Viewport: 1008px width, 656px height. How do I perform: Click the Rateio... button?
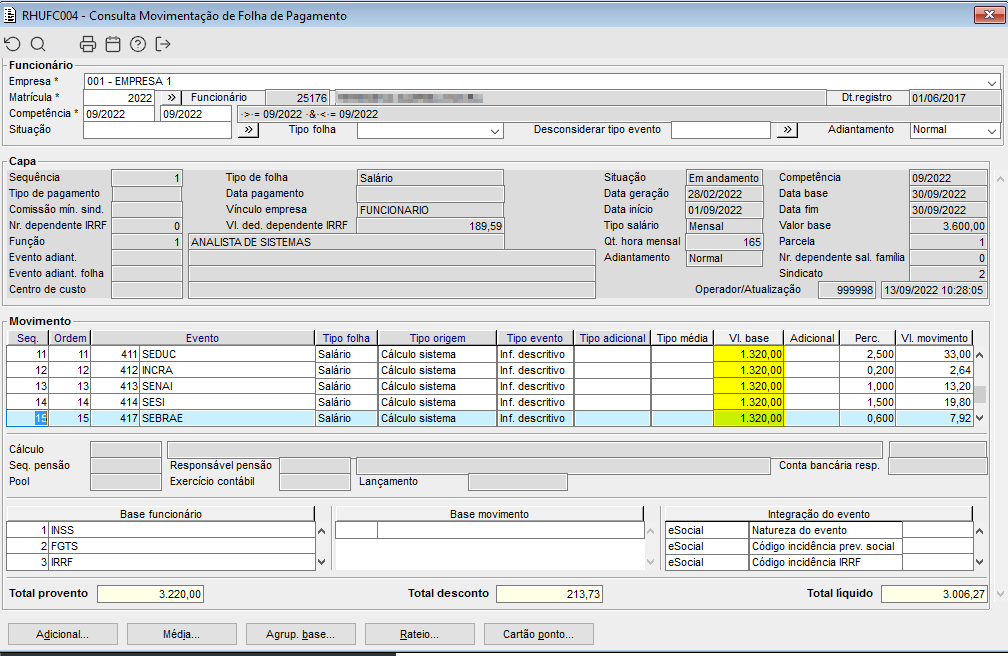pos(419,634)
